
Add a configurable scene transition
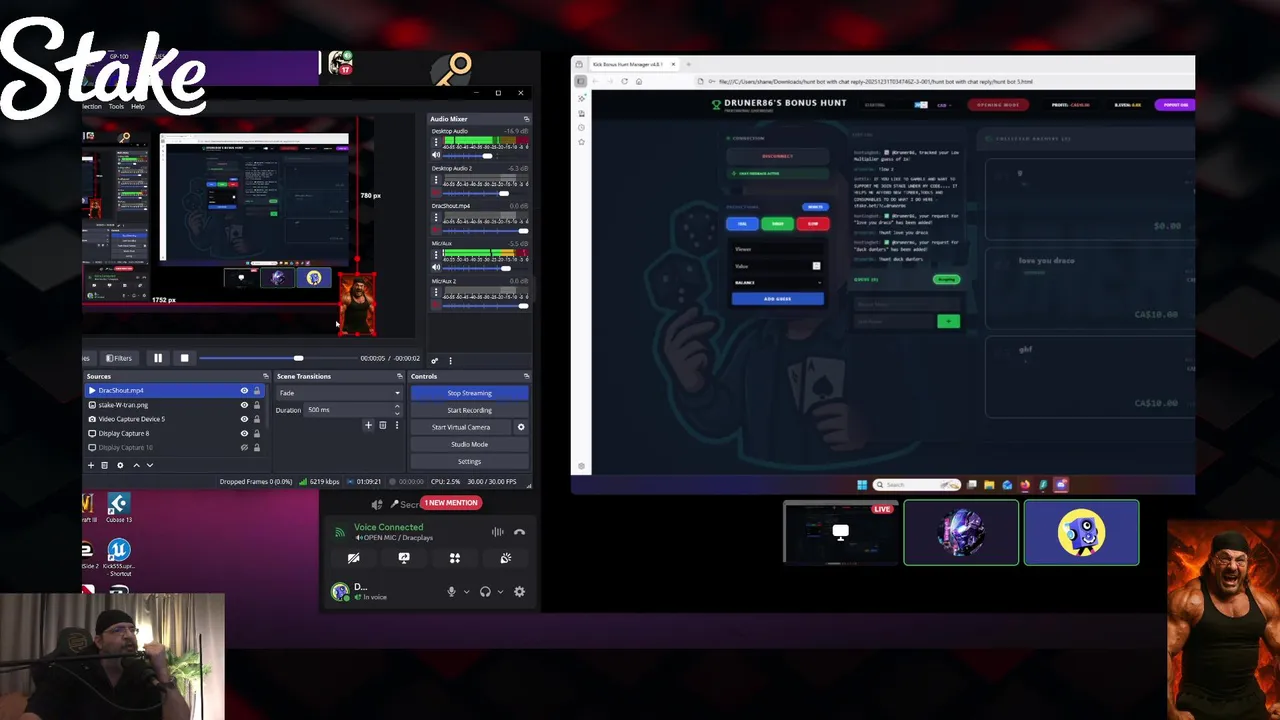(368, 426)
